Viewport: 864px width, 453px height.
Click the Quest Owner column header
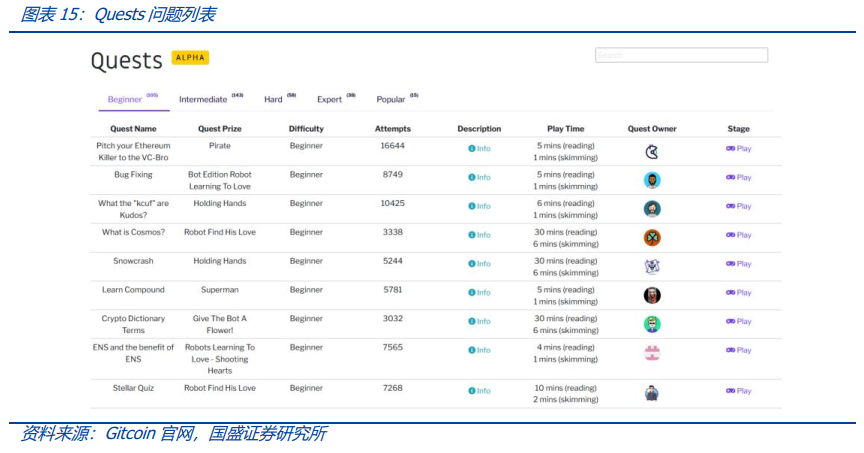tap(652, 128)
